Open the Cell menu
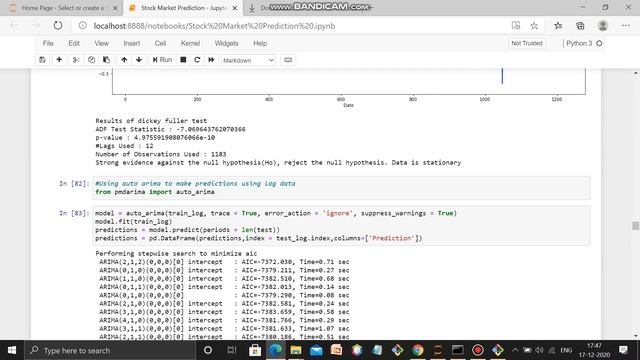640x360 pixels. click(x=160, y=43)
